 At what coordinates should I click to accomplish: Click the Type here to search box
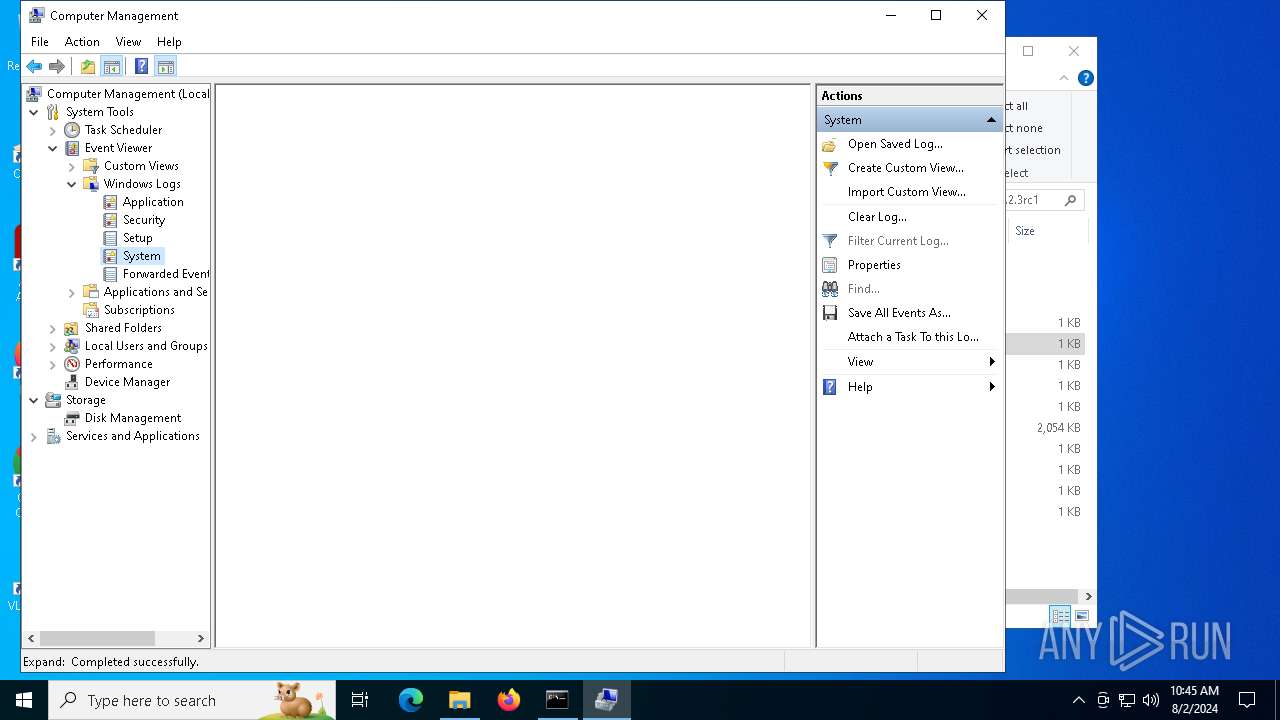click(192, 700)
